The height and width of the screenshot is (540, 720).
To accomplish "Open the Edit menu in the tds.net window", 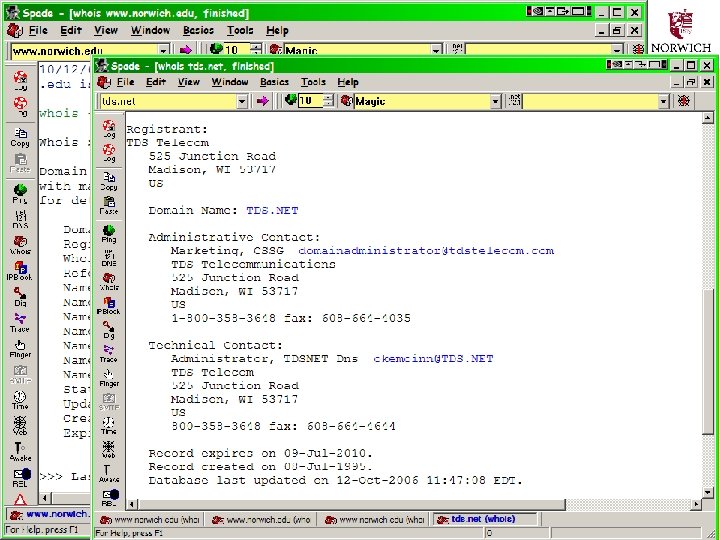I will (156, 82).
